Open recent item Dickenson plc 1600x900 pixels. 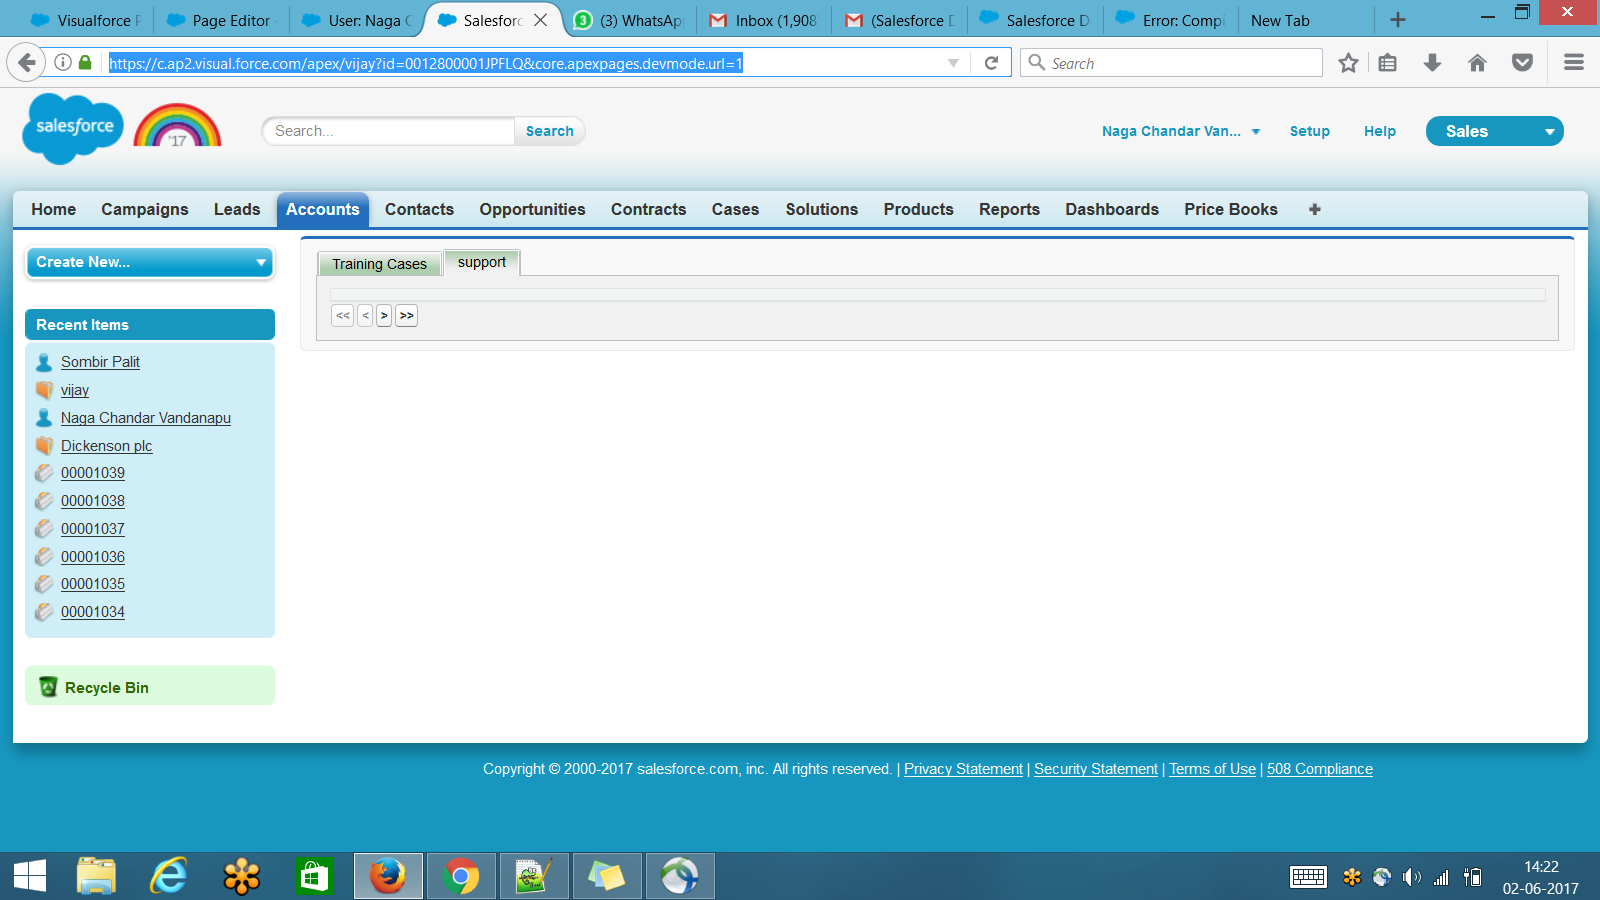107,446
